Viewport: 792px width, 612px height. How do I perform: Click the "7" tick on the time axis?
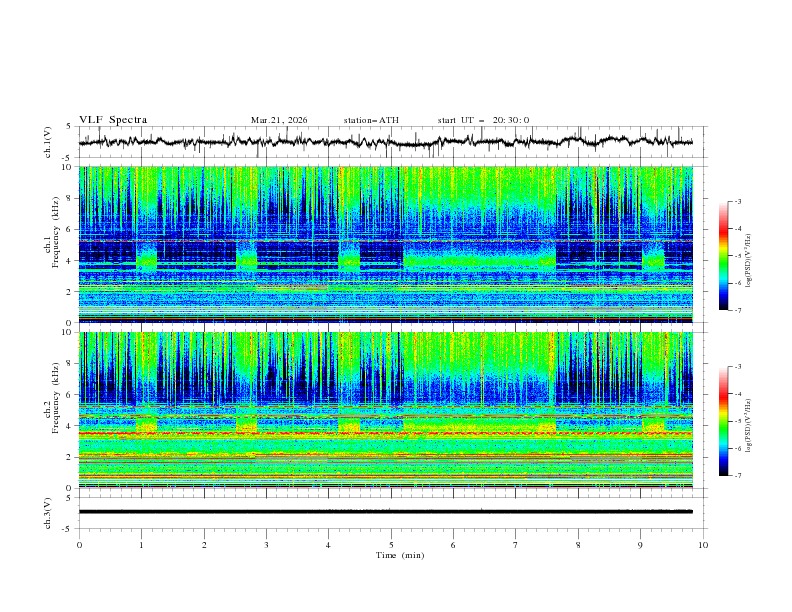point(516,545)
